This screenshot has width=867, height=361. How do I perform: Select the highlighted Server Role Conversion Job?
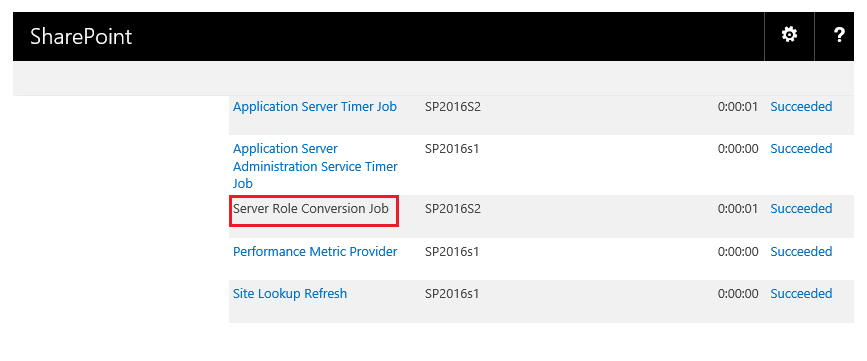pos(311,208)
